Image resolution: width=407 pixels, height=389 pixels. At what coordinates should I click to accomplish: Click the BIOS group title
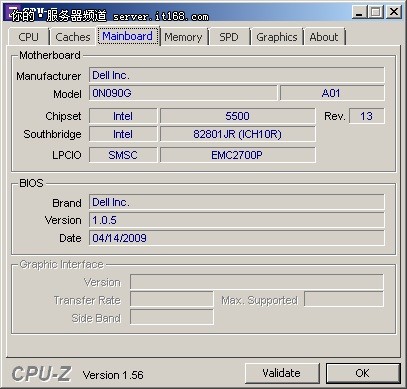click(x=31, y=183)
